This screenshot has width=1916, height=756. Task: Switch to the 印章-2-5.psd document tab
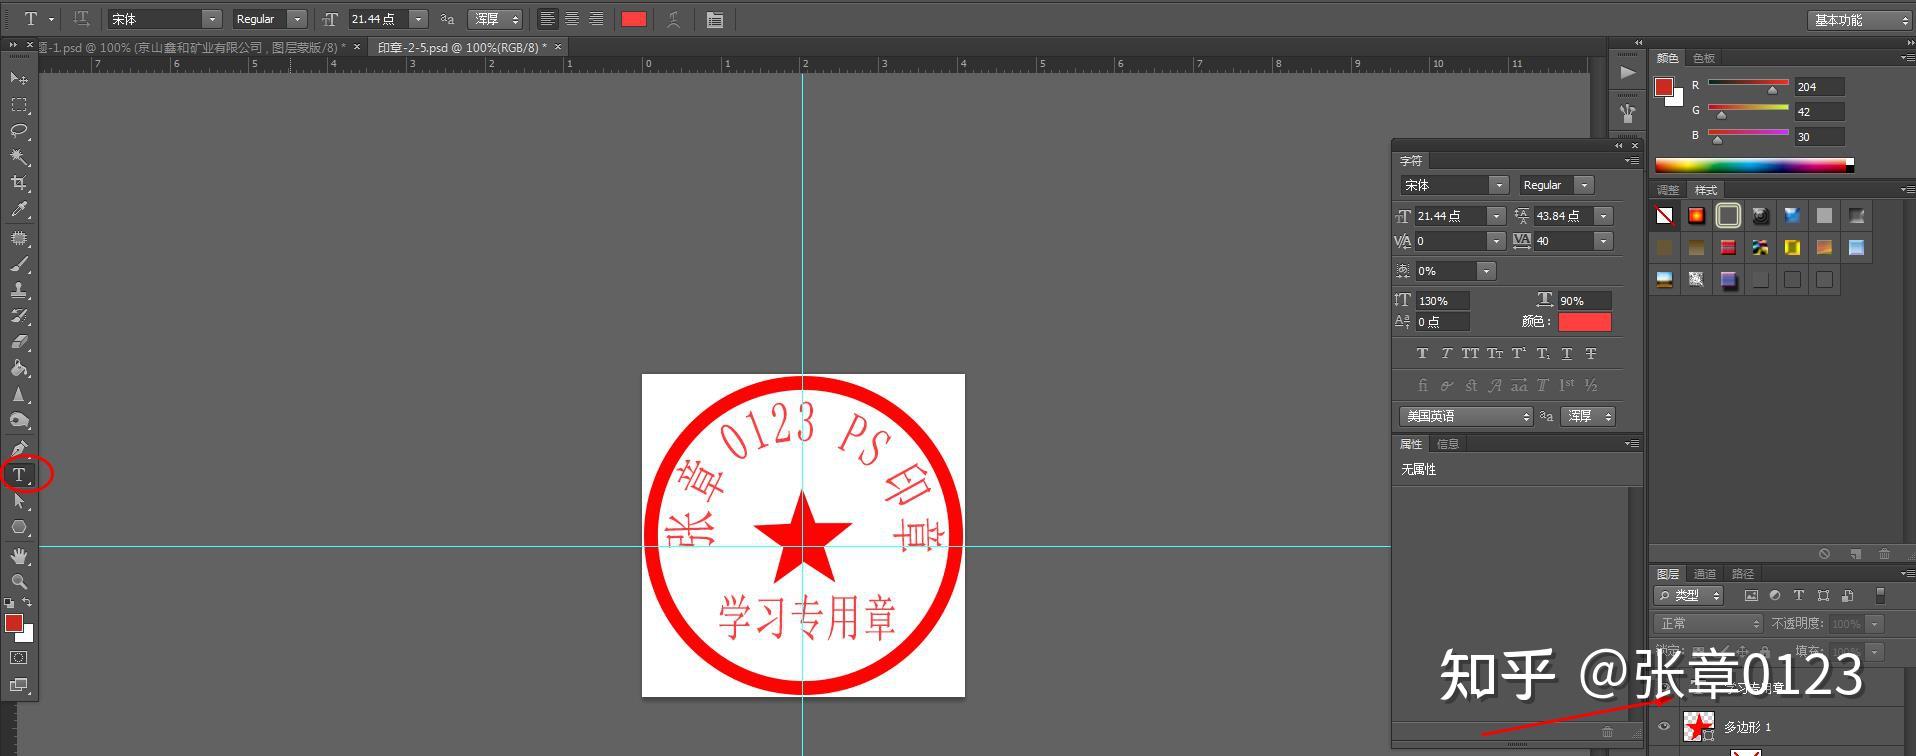461,47
